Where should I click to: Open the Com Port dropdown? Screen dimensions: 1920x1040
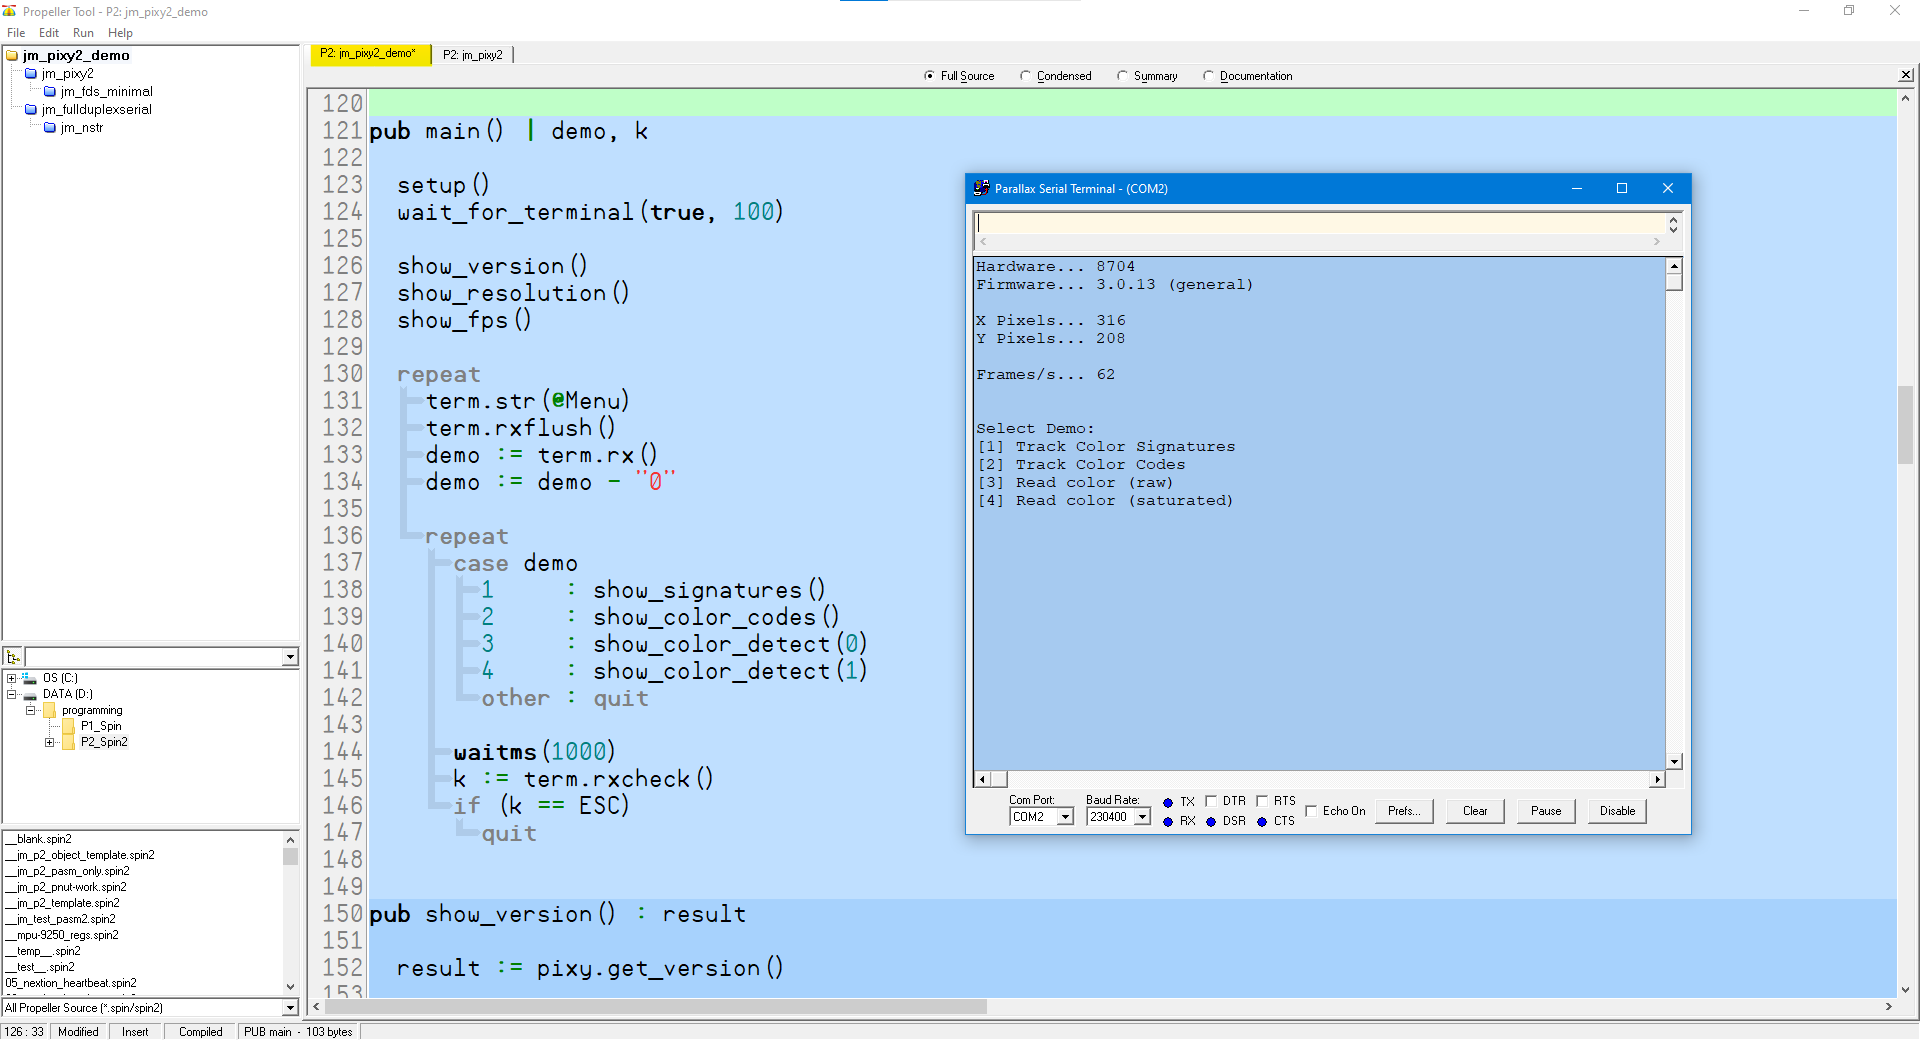point(1065,818)
